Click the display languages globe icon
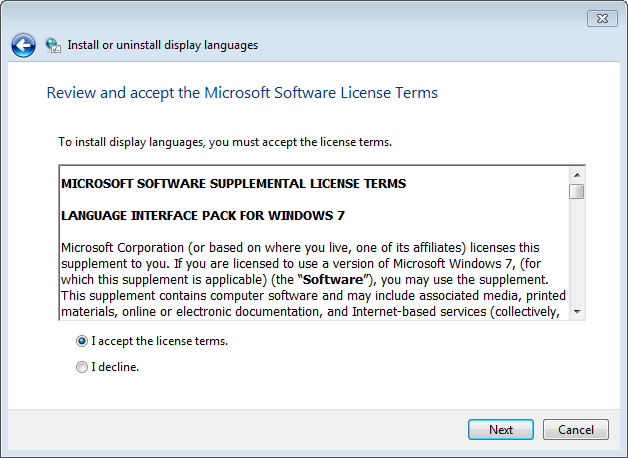628x458 pixels. (53, 45)
